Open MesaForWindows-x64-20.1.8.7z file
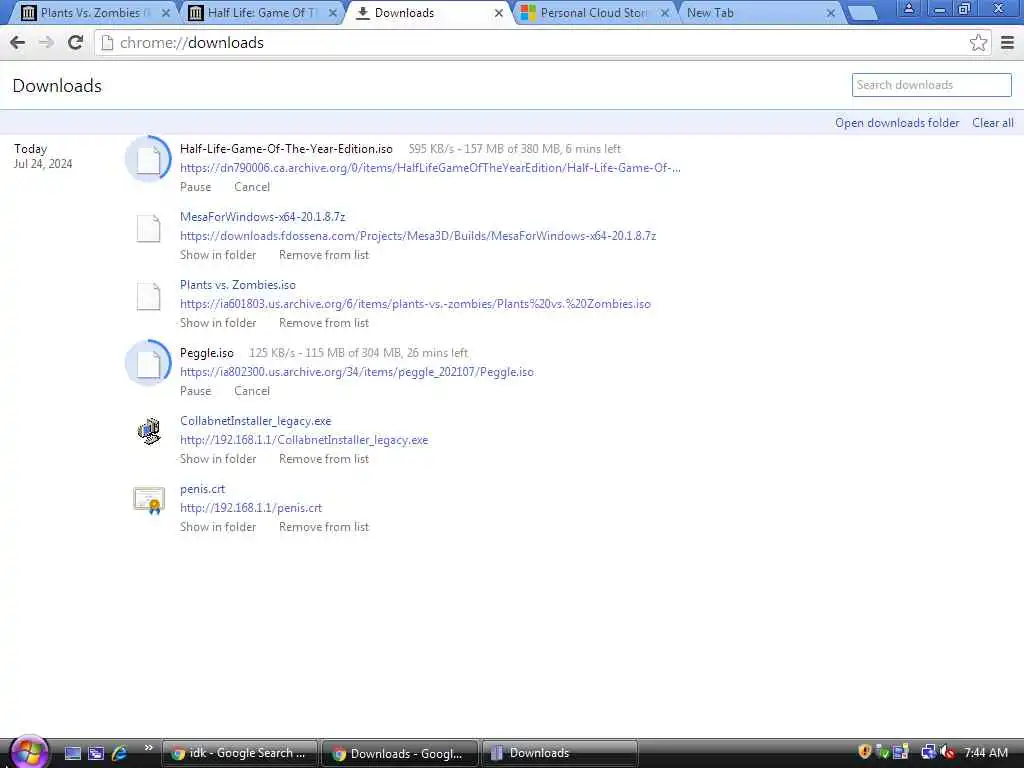 click(x=263, y=217)
